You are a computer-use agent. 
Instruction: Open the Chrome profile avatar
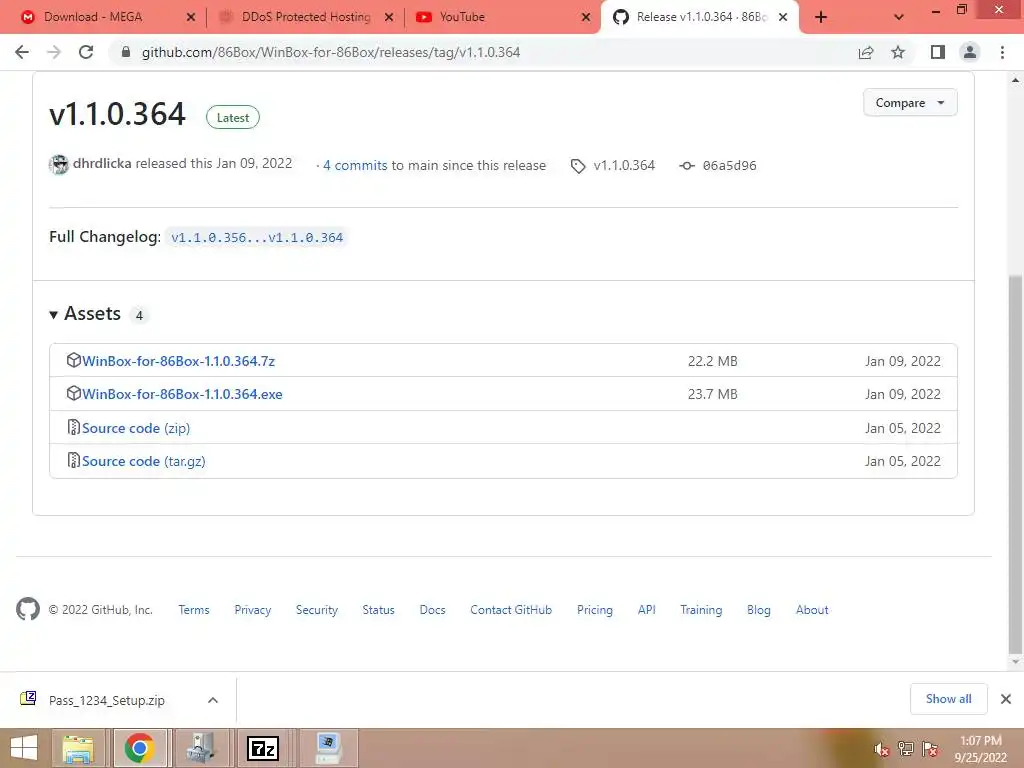970,52
